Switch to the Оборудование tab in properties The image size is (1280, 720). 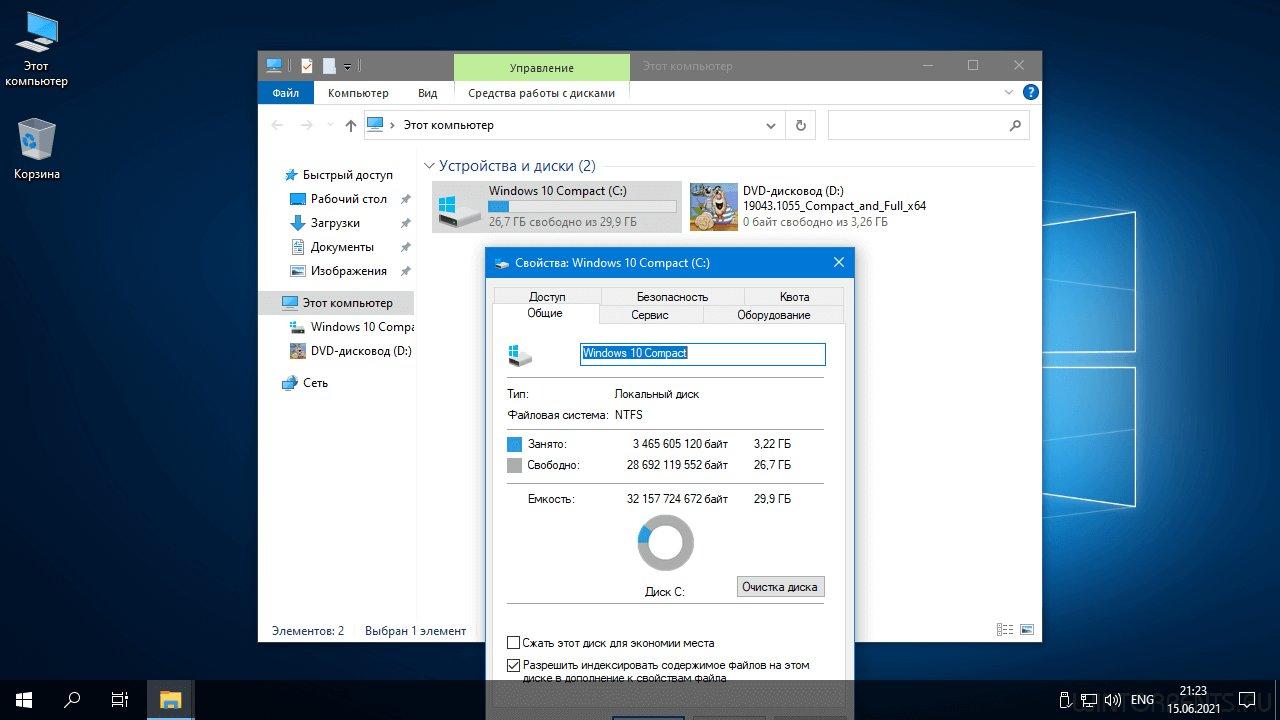coord(774,315)
